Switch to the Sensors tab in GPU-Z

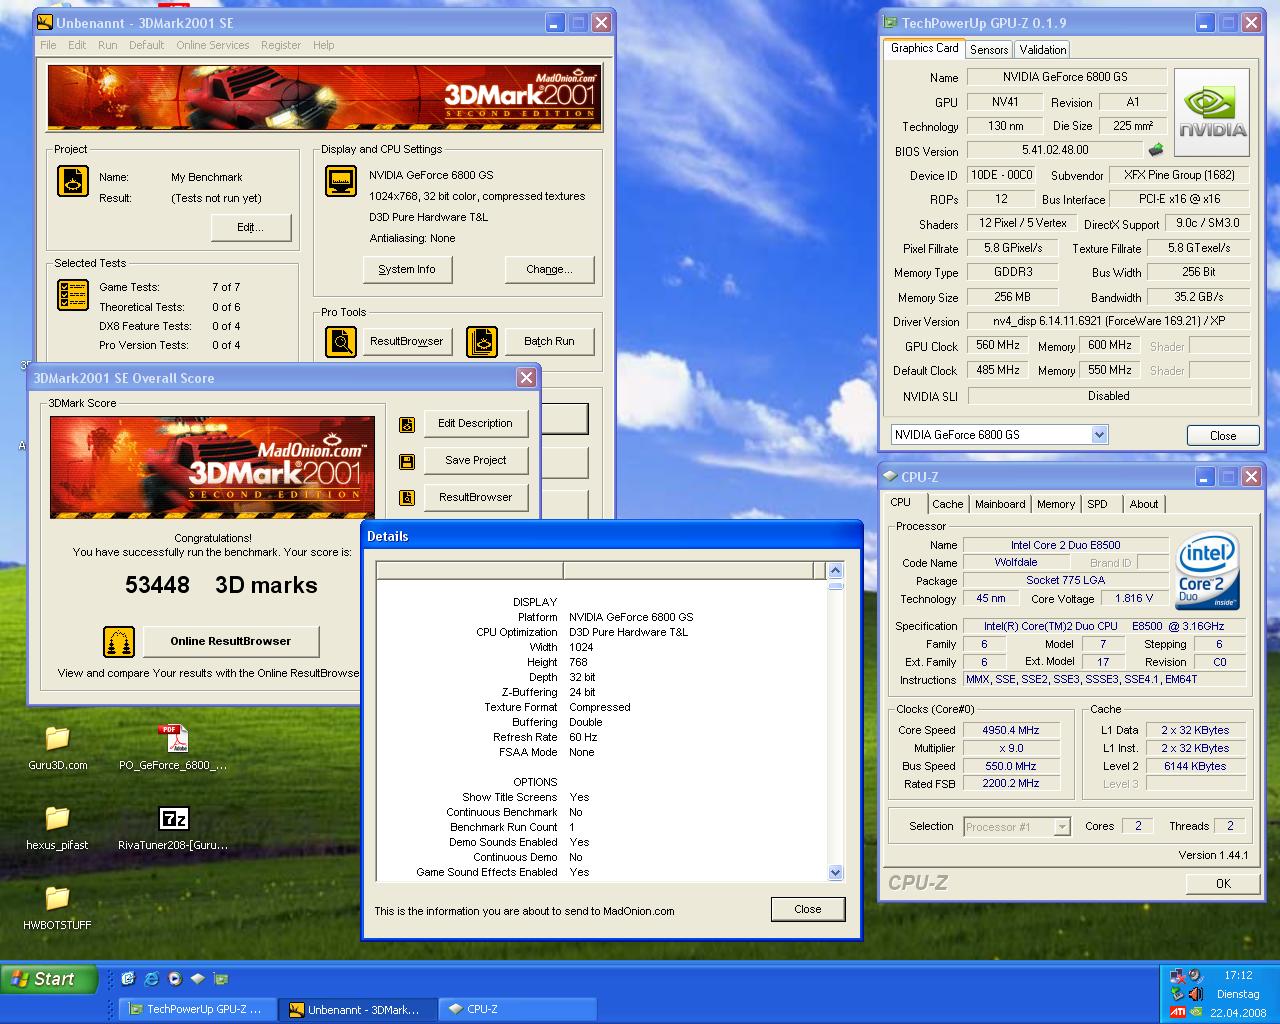(x=989, y=50)
